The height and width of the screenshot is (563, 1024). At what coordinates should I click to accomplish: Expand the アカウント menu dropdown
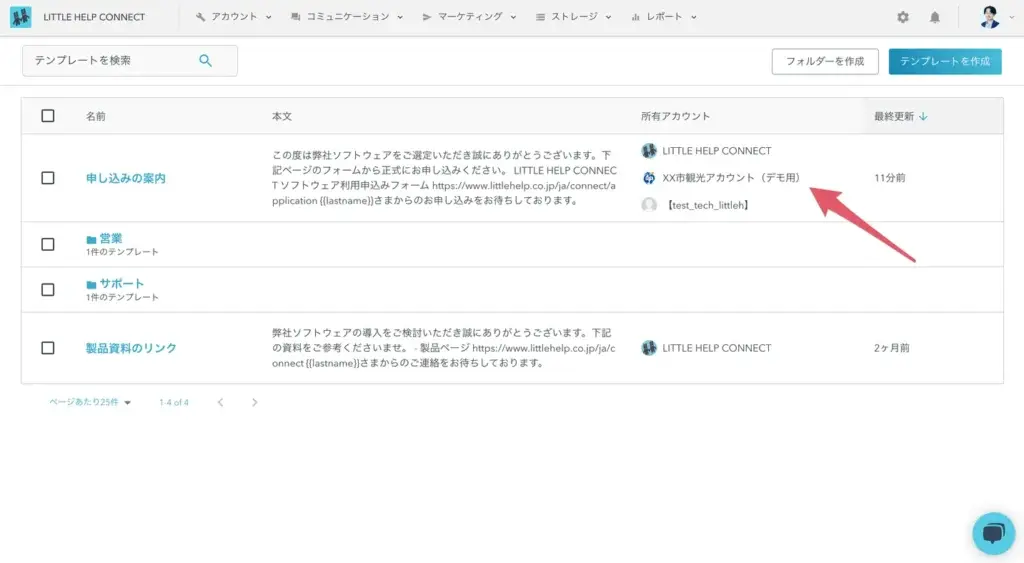(x=234, y=17)
